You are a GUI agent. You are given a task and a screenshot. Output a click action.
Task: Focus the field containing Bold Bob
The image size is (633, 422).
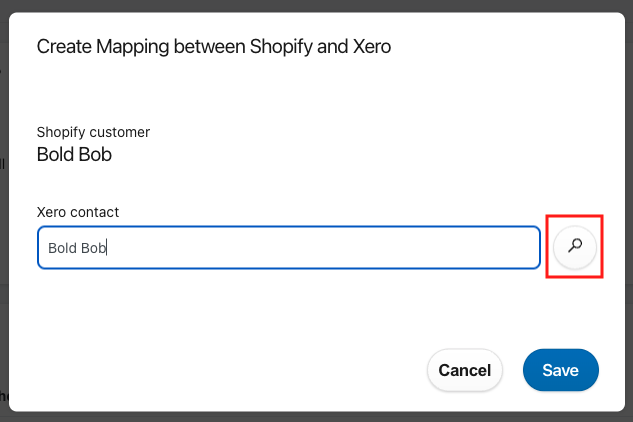pyautogui.click(x=289, y=248)
